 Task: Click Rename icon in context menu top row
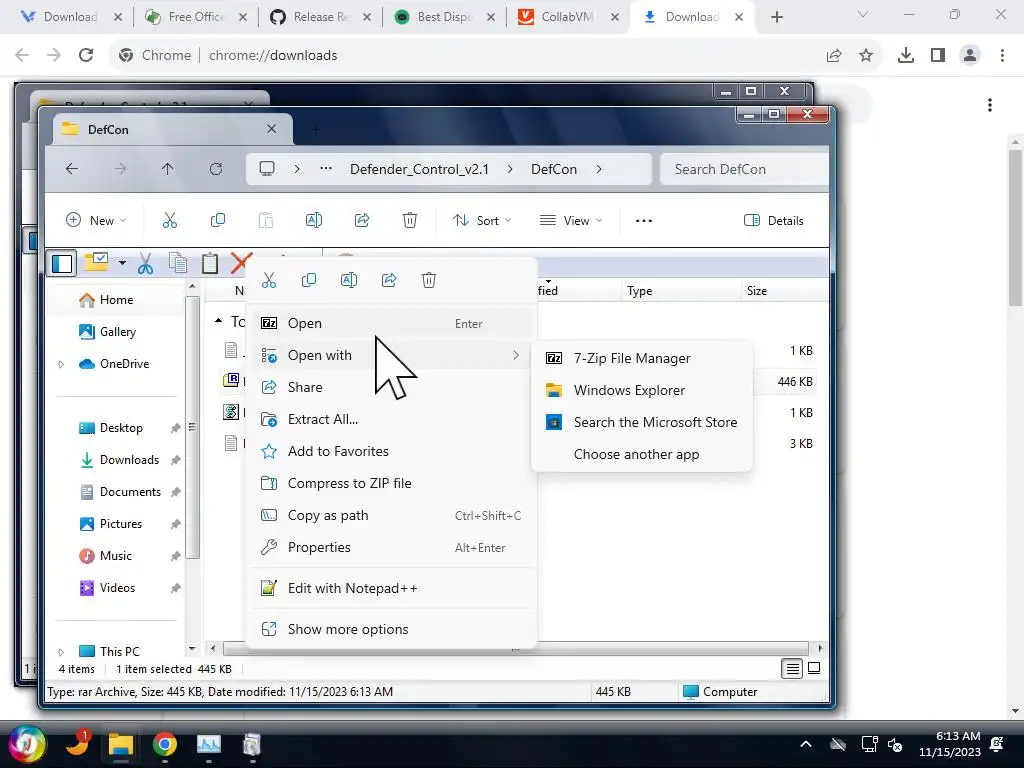[349, 280]
